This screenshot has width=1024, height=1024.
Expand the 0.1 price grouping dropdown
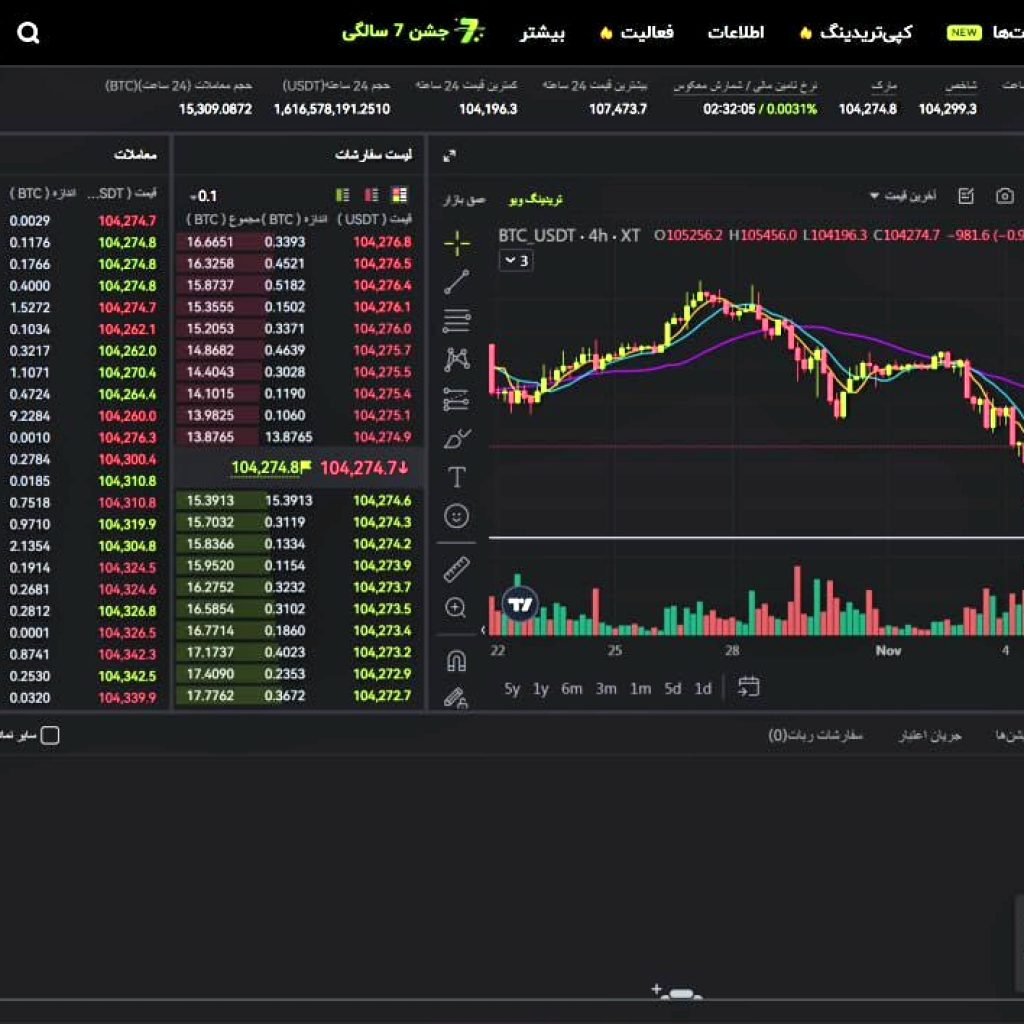point(202,196)
